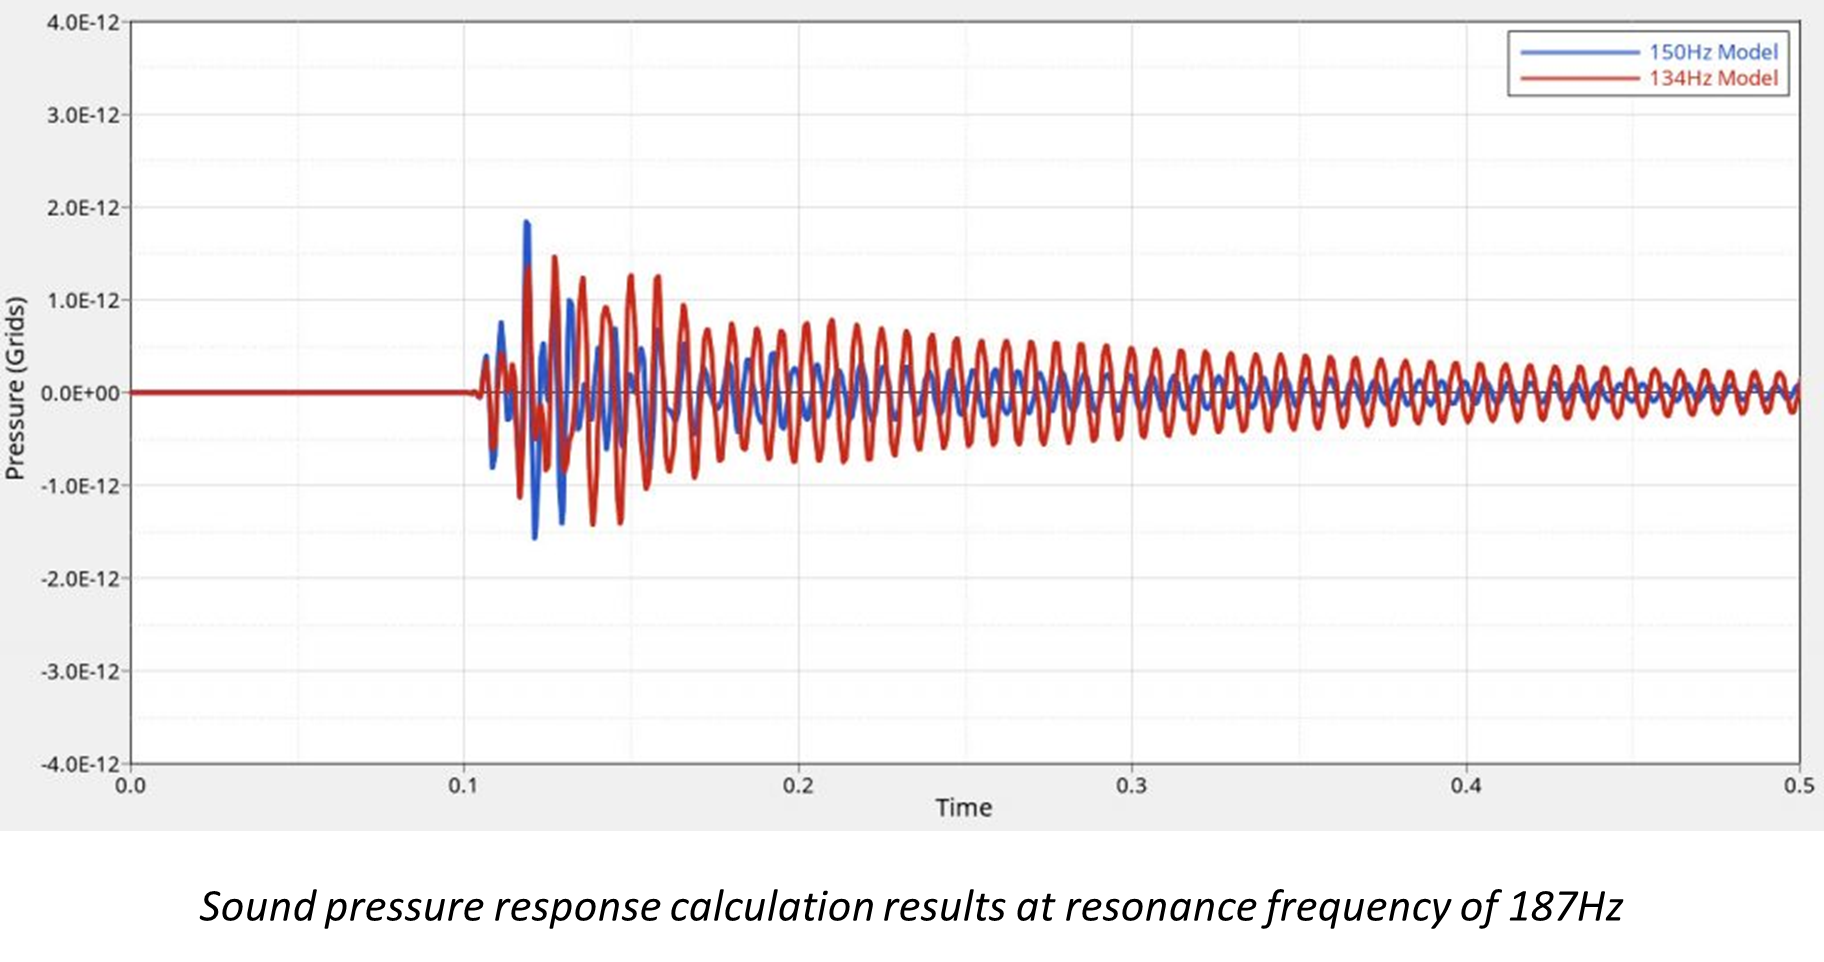Click the red line sample in legend

(1578, 78)
